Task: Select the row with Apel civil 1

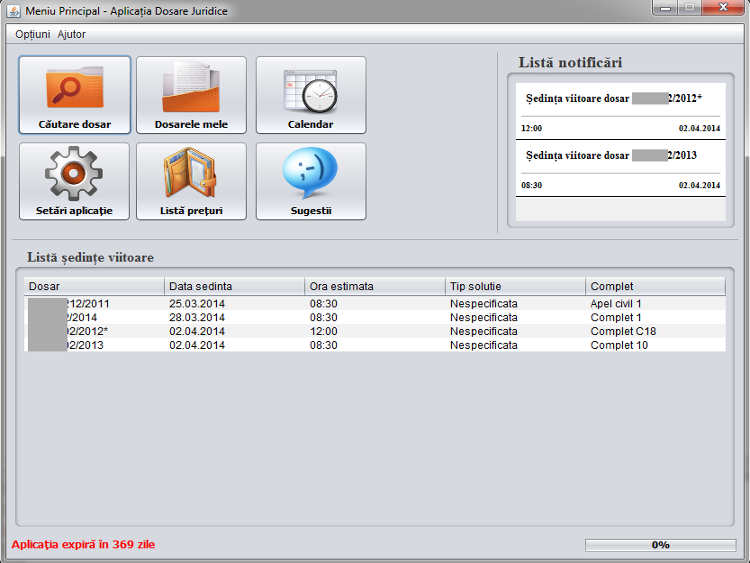Action: [x=375, y=303]
